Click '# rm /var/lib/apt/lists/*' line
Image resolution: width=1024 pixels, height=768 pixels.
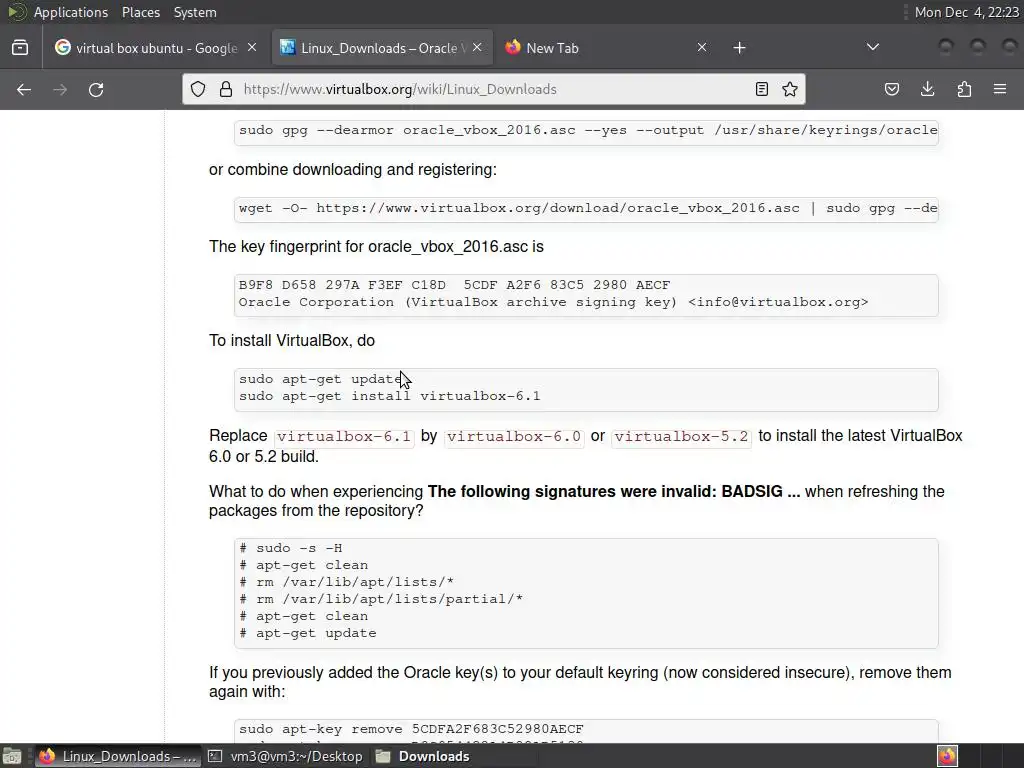[x=346, y=583]
